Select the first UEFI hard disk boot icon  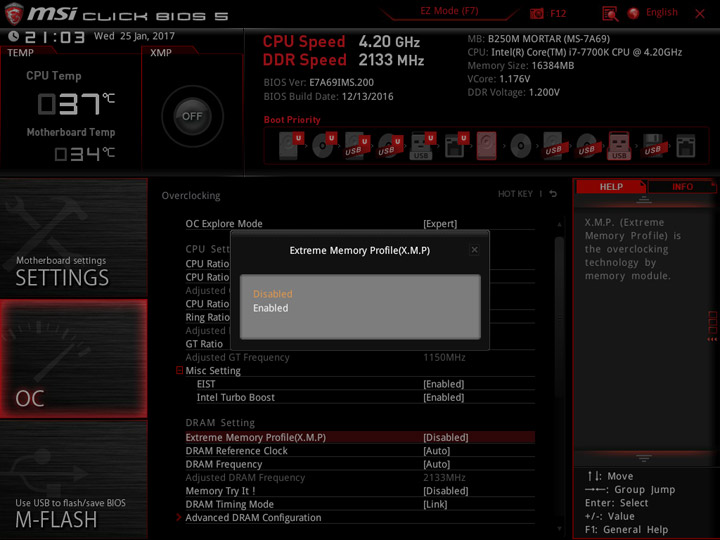[x=290, y=146]
